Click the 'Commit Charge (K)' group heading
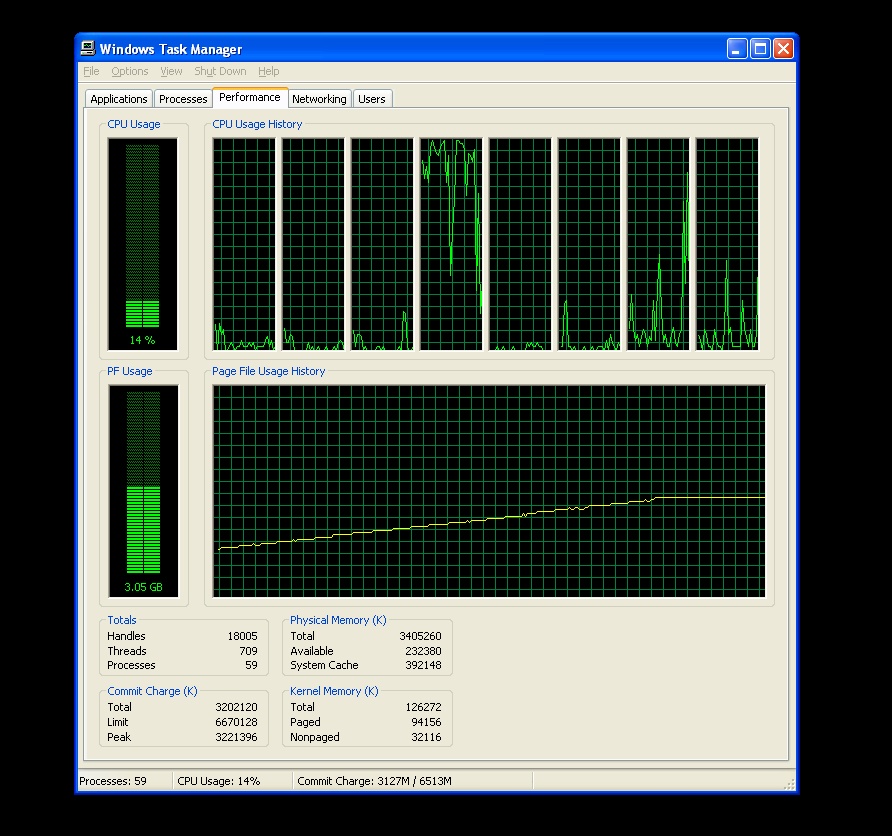 pos(152,691)
